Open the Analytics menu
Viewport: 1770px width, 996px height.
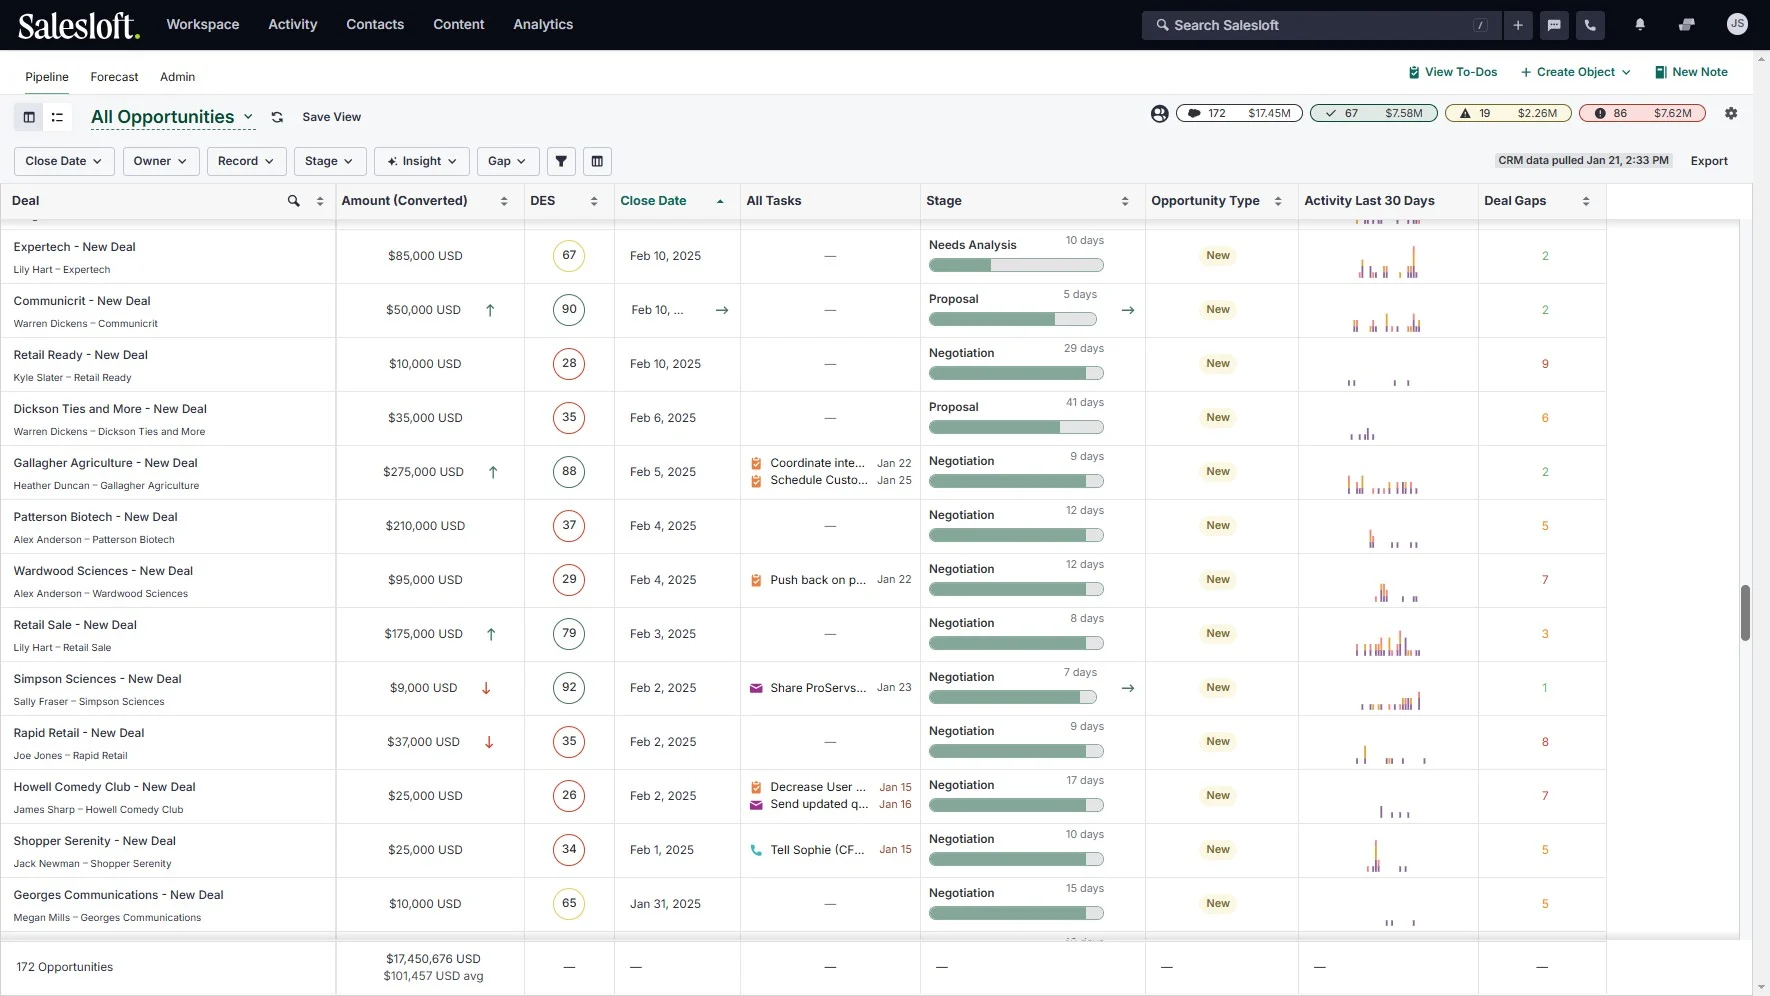point(543,24)
